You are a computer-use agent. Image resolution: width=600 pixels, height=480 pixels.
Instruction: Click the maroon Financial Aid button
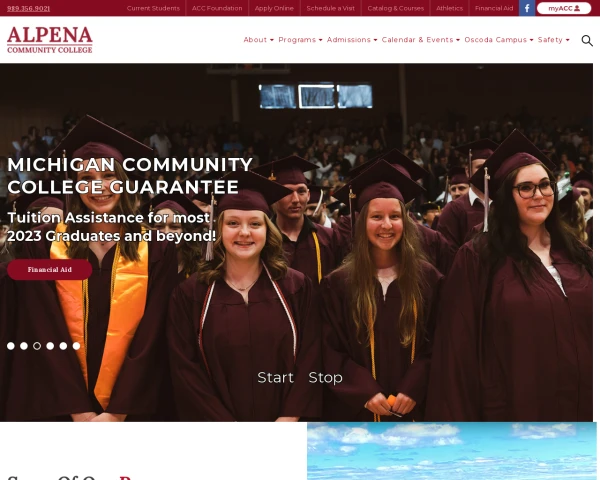click(49, 269)
